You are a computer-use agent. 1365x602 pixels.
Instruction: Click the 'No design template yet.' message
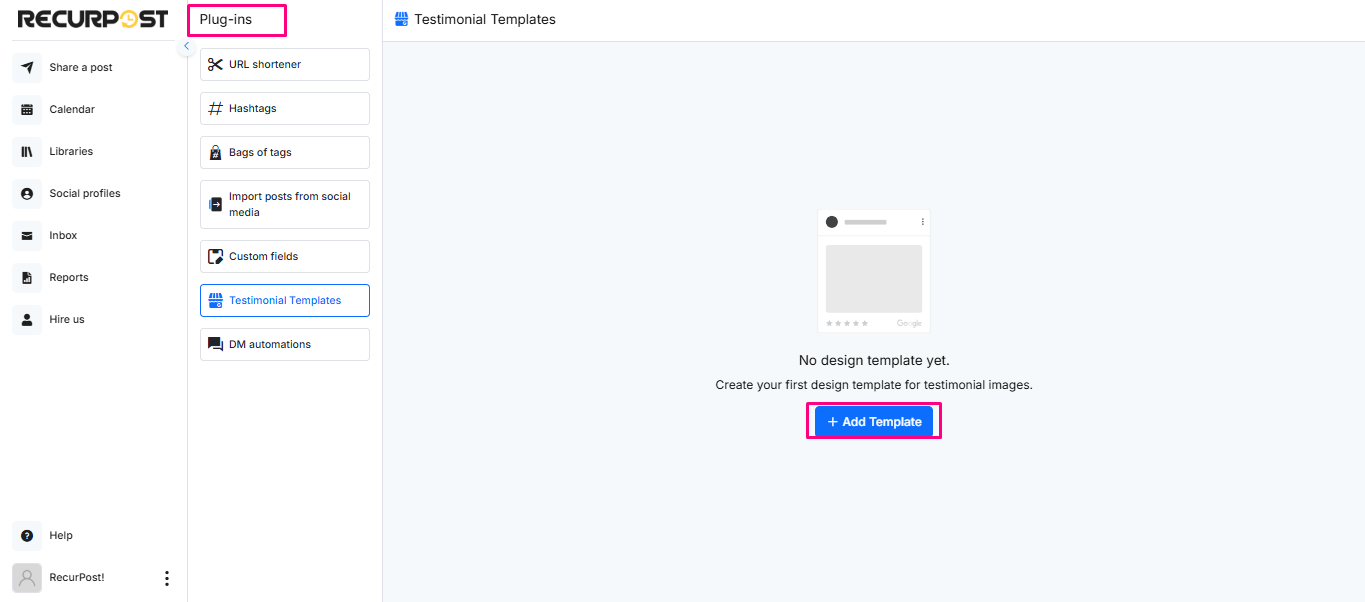[x=874, y=360]
